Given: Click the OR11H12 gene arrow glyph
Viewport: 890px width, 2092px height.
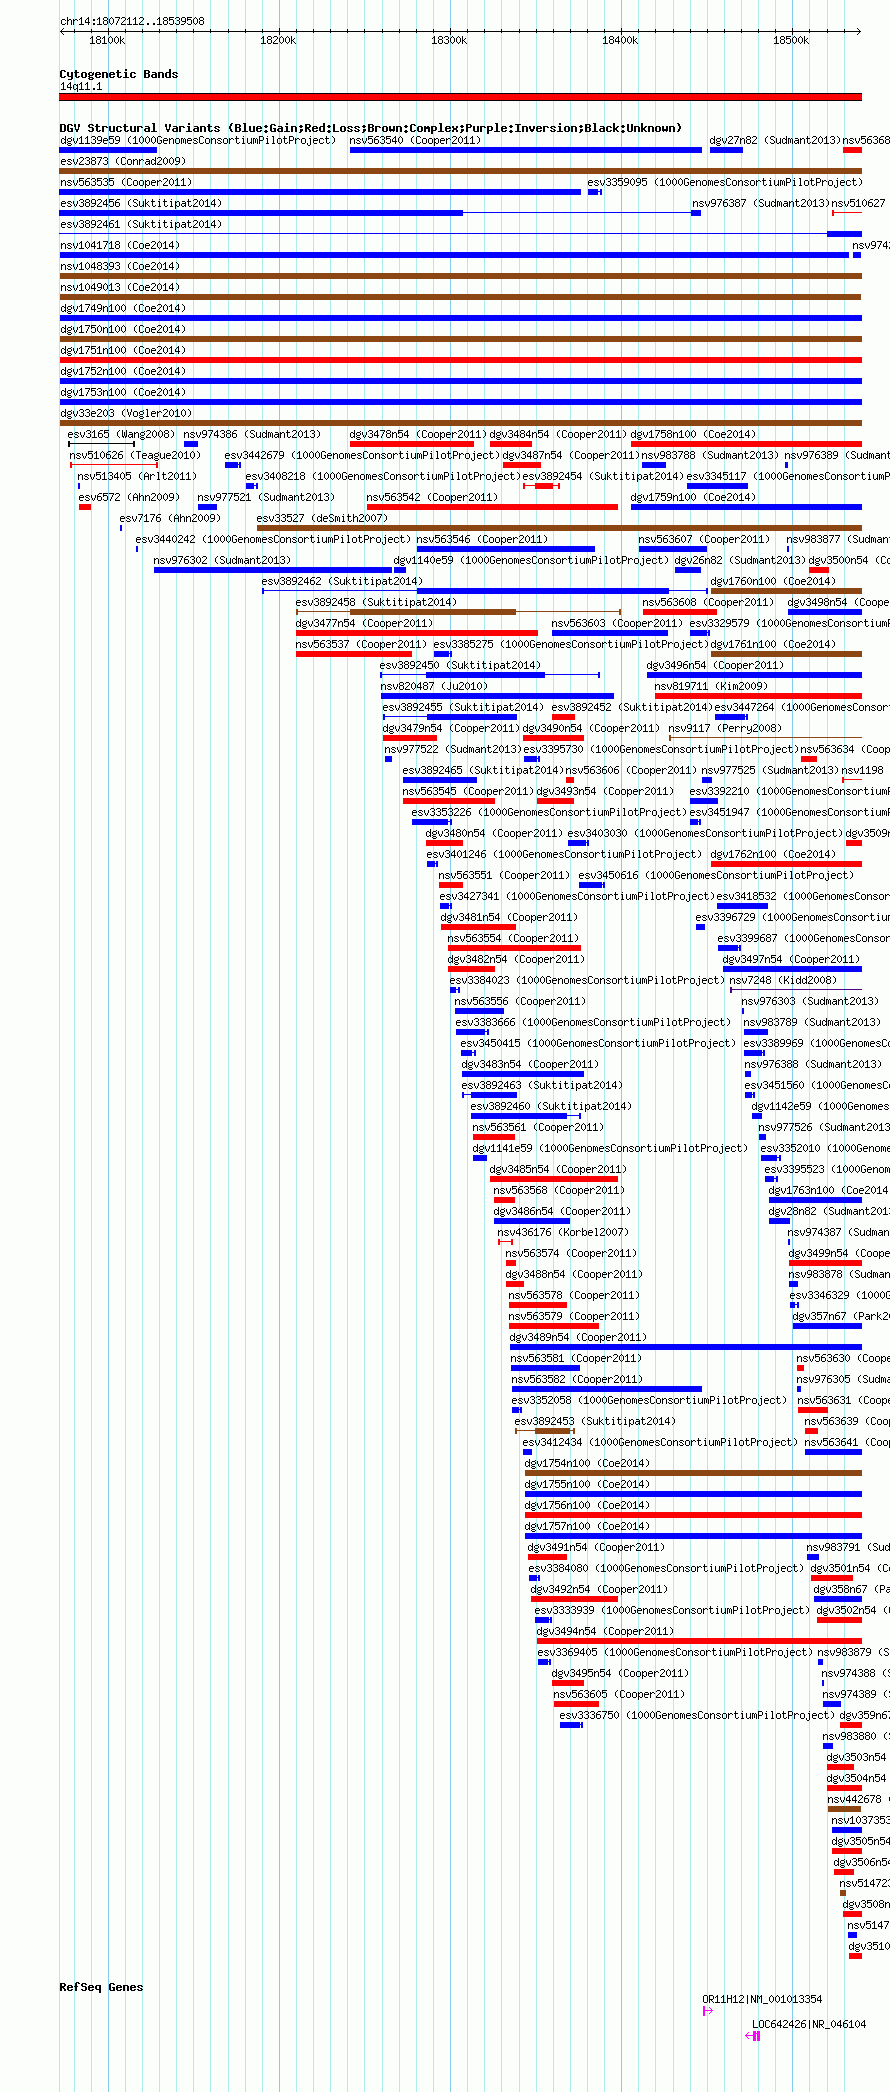Looking at the screenshot, I should tap(708, 2010).
